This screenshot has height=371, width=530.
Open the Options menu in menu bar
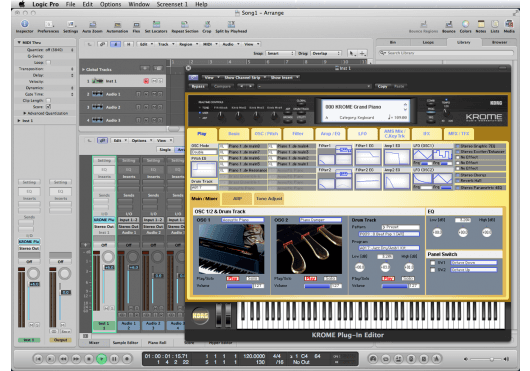(x=110, y=4)
